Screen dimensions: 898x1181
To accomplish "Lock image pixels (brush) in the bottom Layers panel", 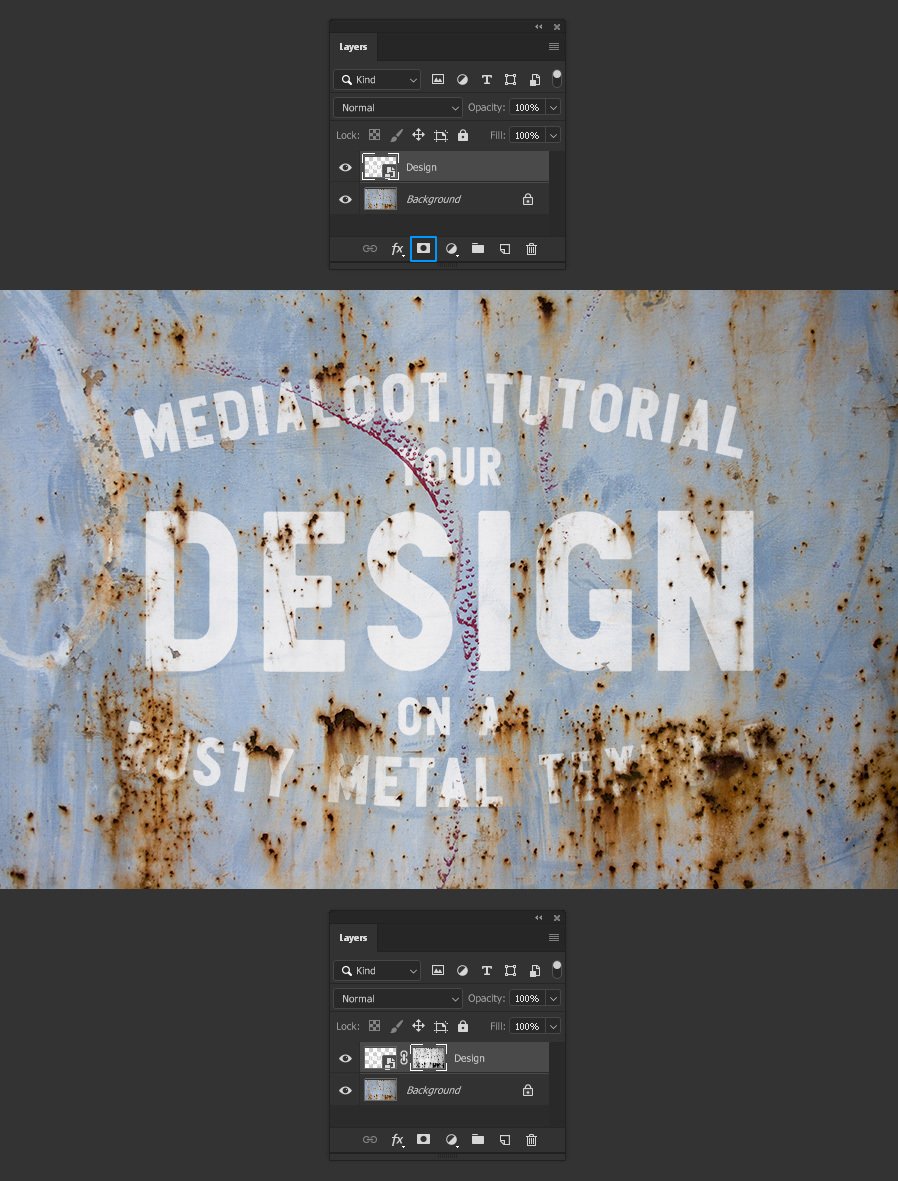I will (396, 1027).
